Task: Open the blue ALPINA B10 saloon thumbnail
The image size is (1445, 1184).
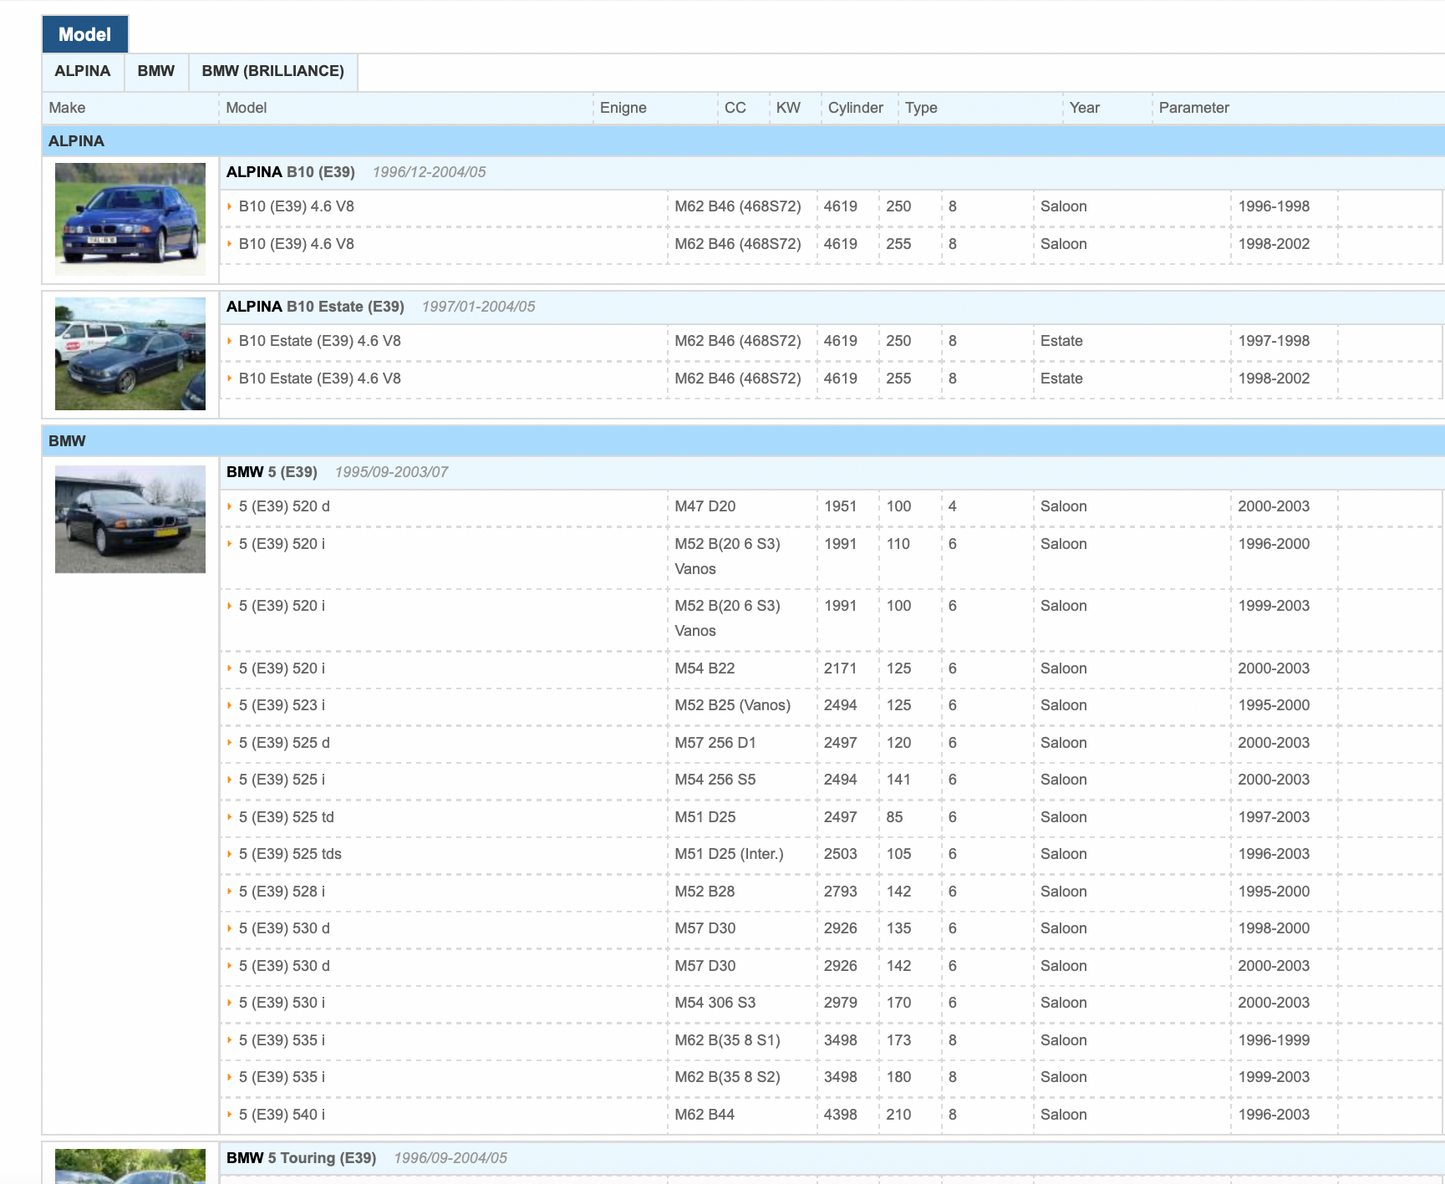Action: click(x=130, y=219)
